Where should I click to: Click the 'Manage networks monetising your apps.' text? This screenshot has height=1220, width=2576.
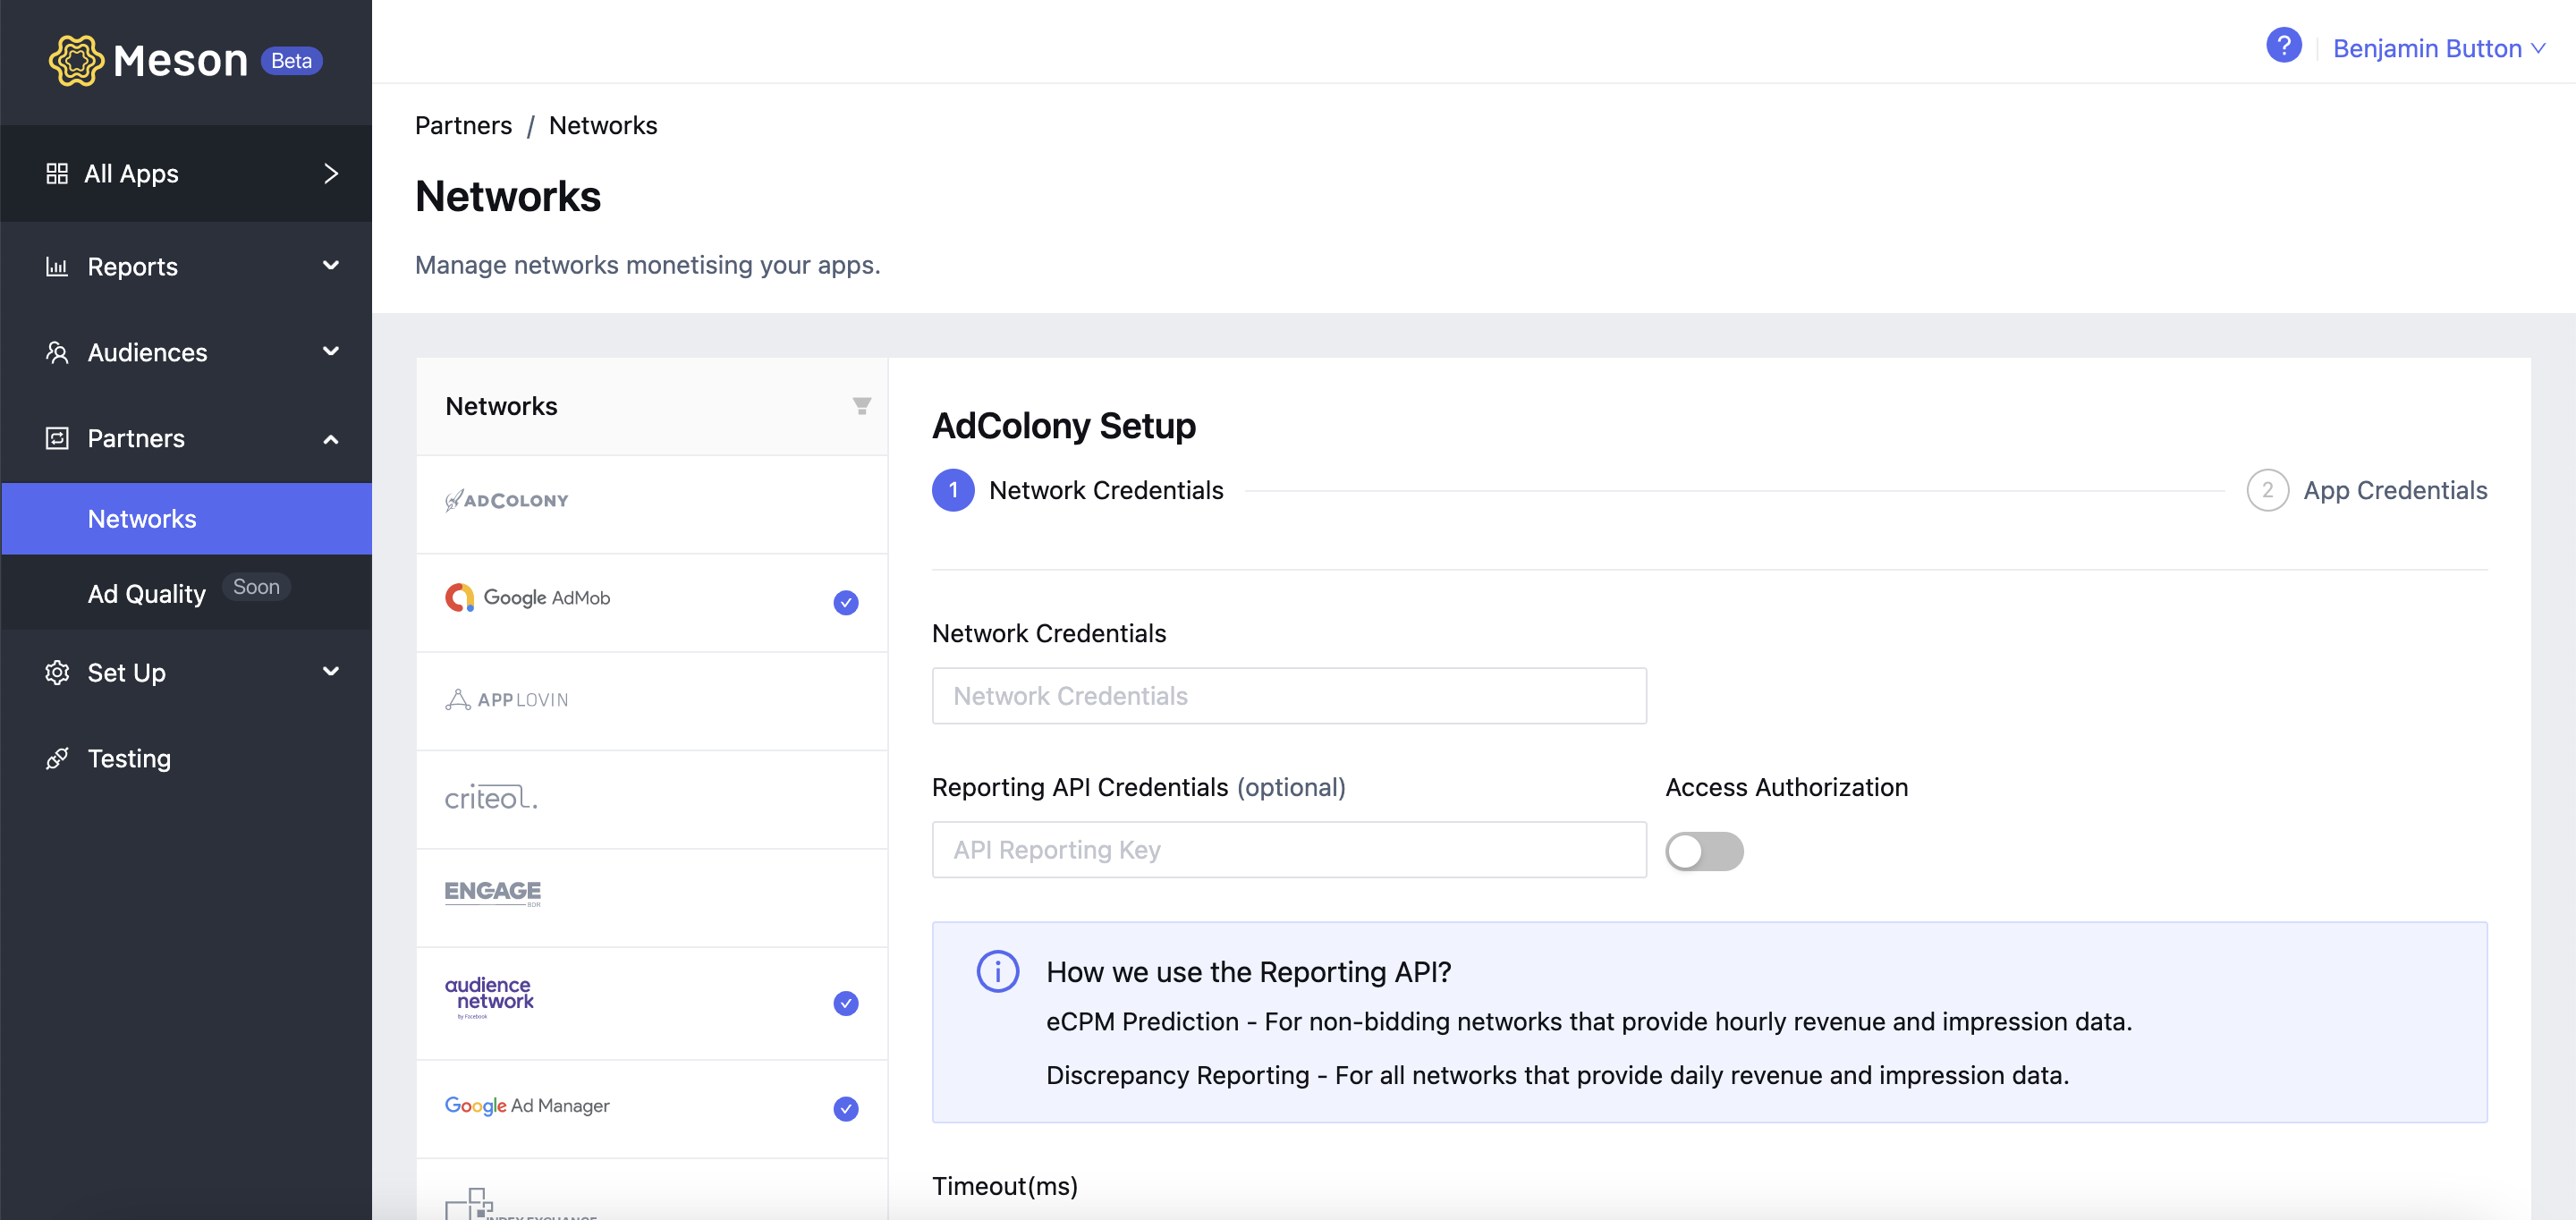click(x=647, y=265)
